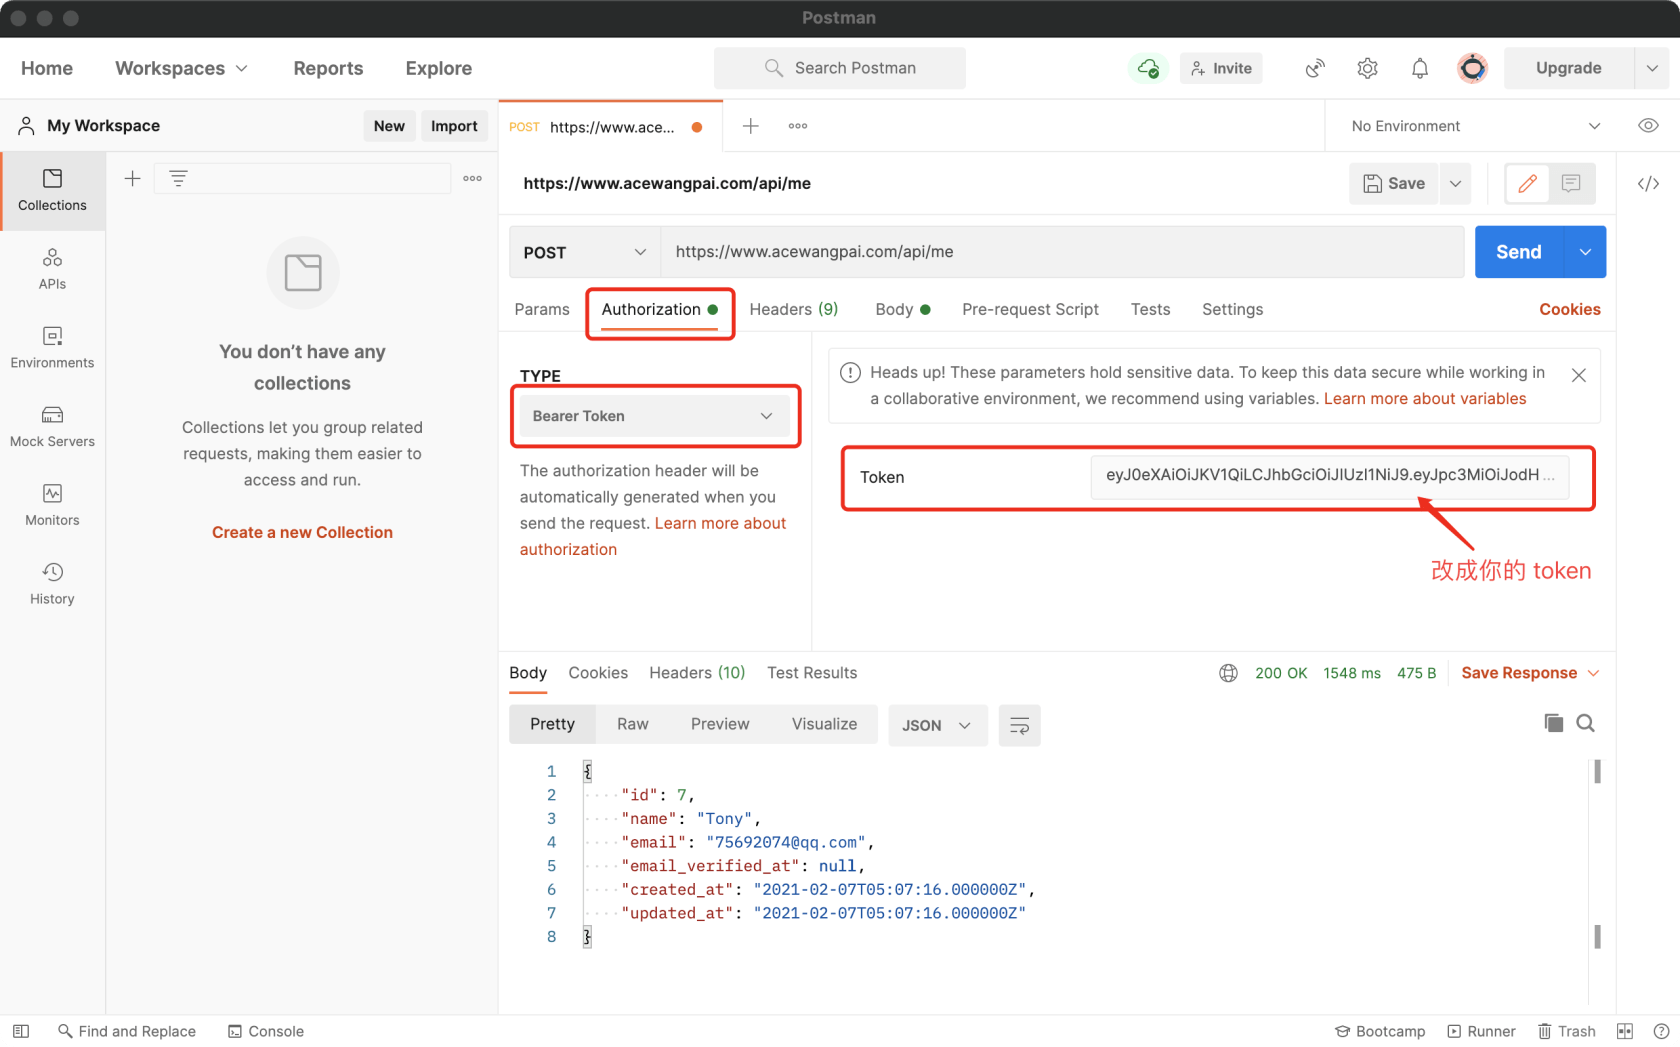Click the network globe icon in response bar
Screen dimensions: 1680x1047
click(x=1228, y=673)
